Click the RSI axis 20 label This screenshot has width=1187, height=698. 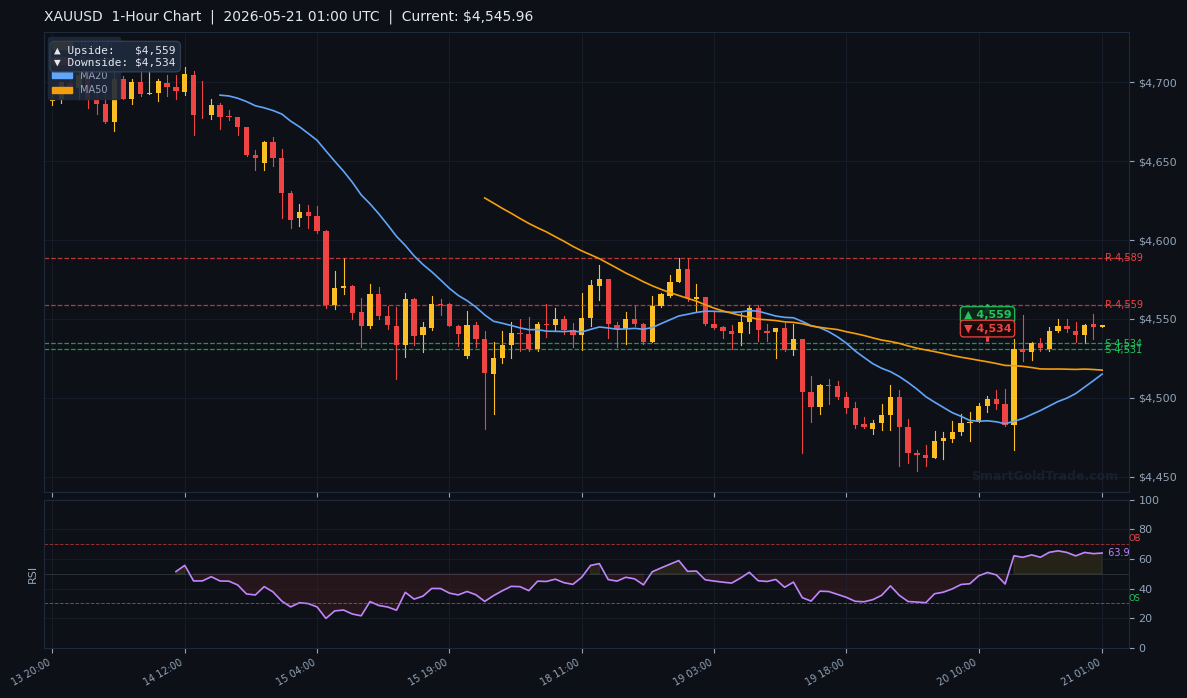(x=1145, y=619)
